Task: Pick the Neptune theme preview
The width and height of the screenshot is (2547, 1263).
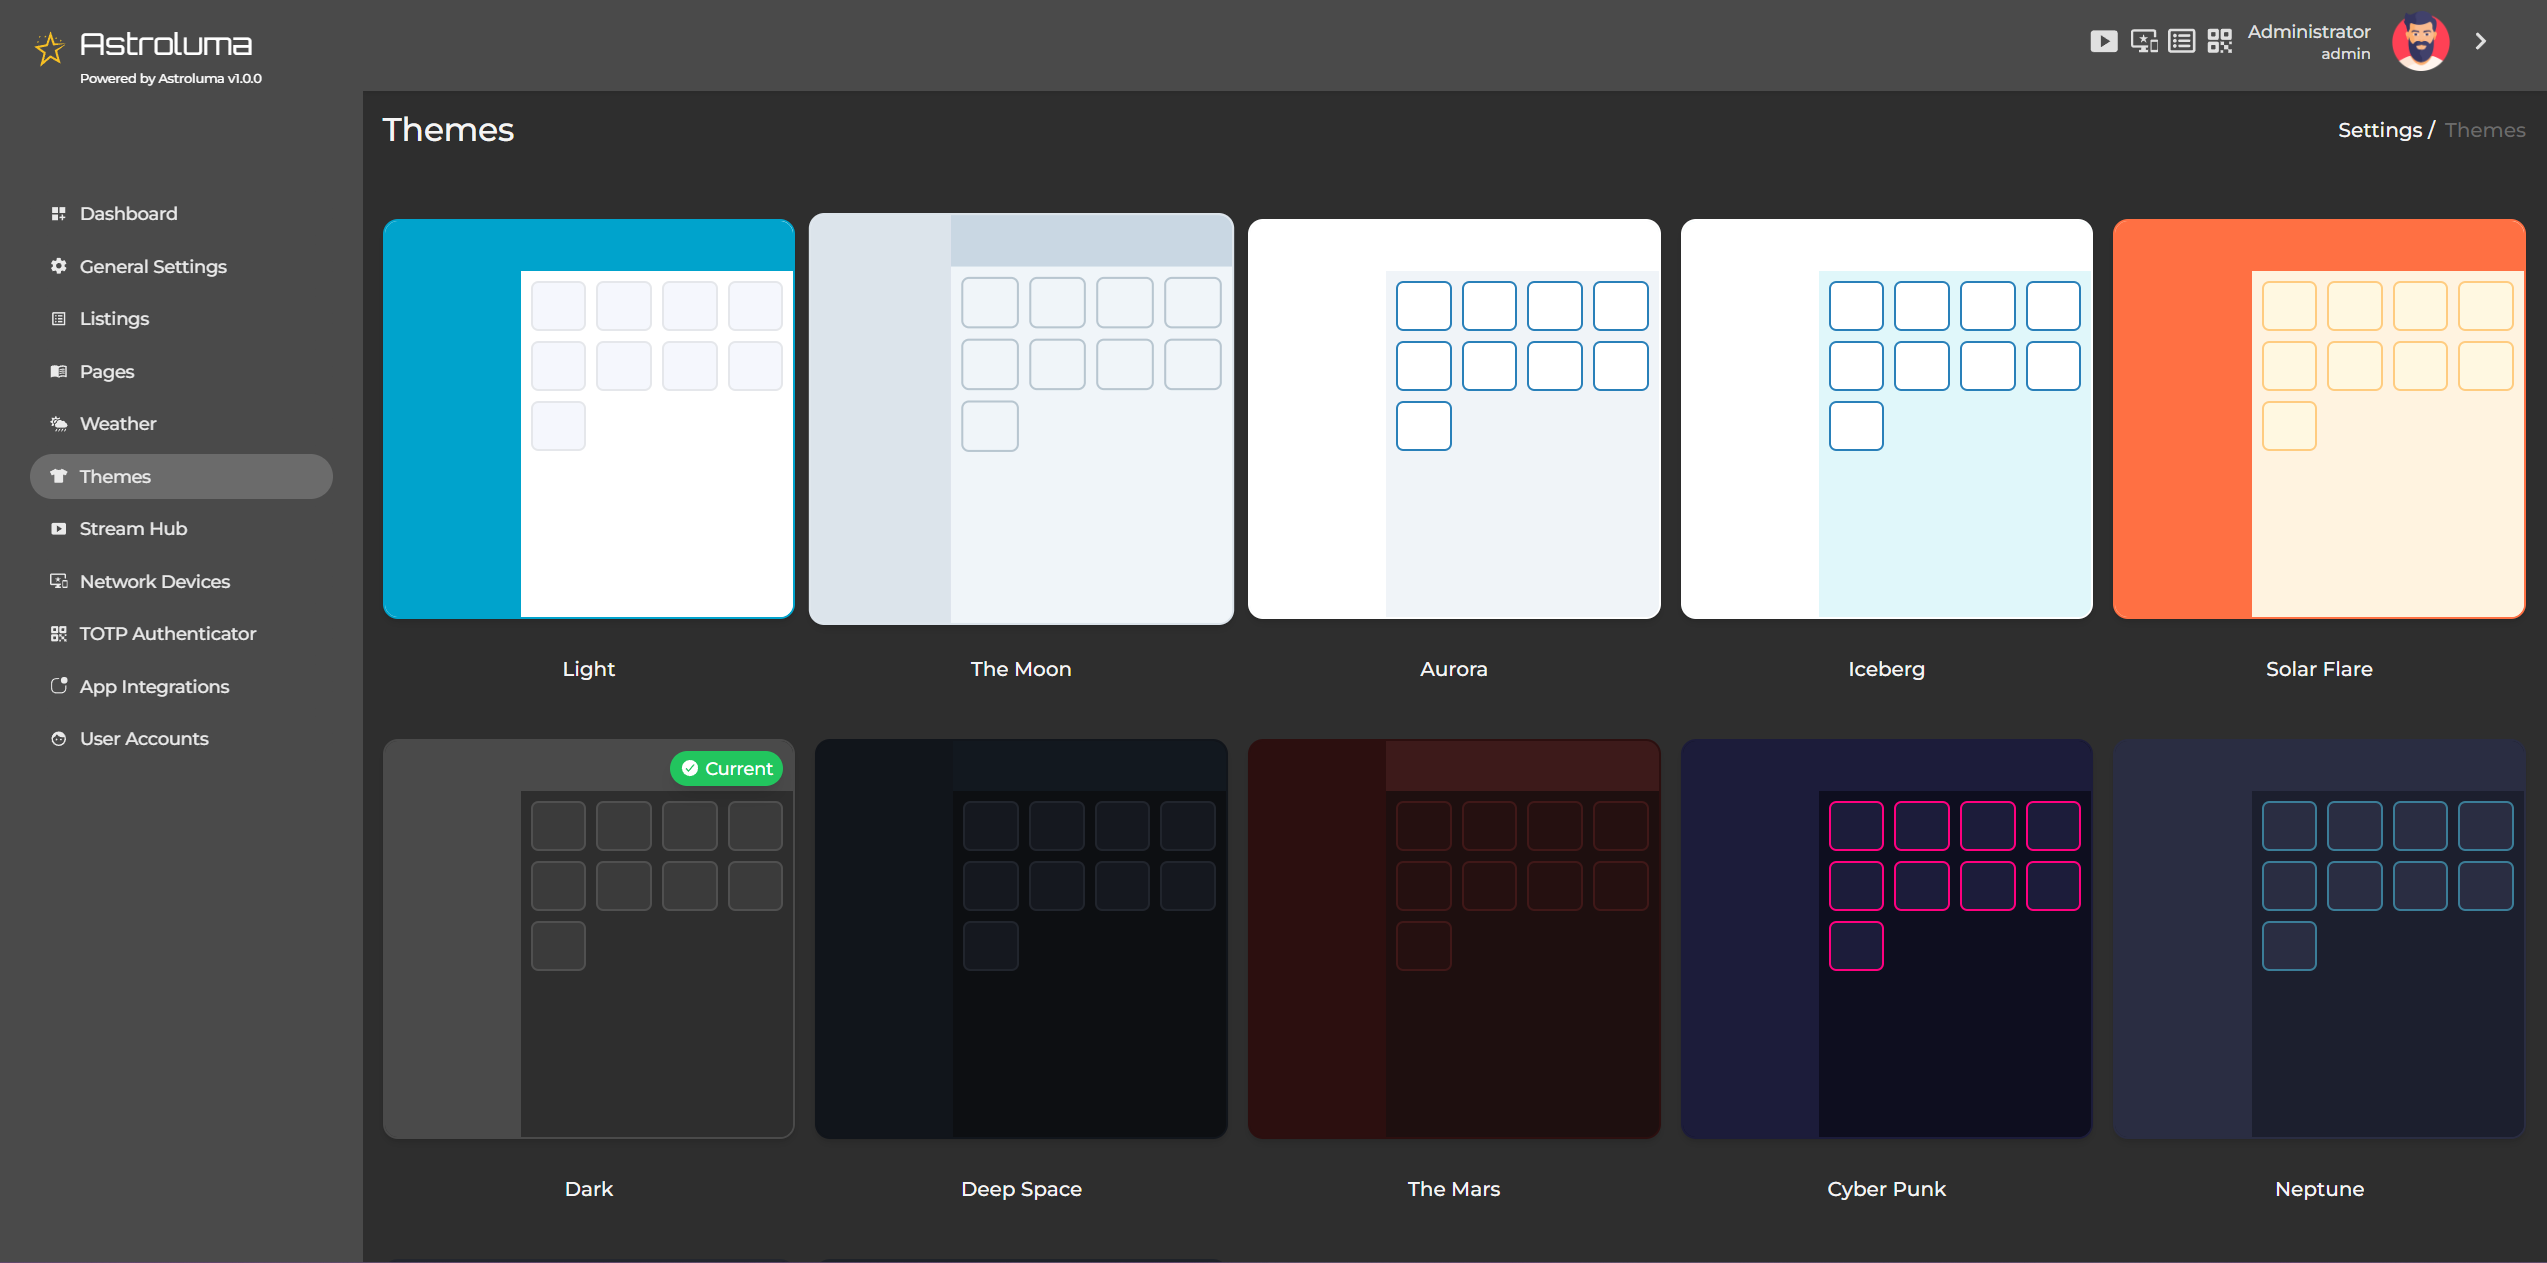Action: (2318, 938)
